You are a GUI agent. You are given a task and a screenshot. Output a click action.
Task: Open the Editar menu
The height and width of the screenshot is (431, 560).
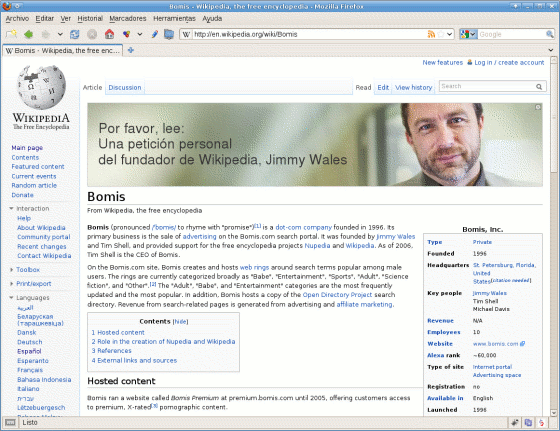click(x=45, y=19)
